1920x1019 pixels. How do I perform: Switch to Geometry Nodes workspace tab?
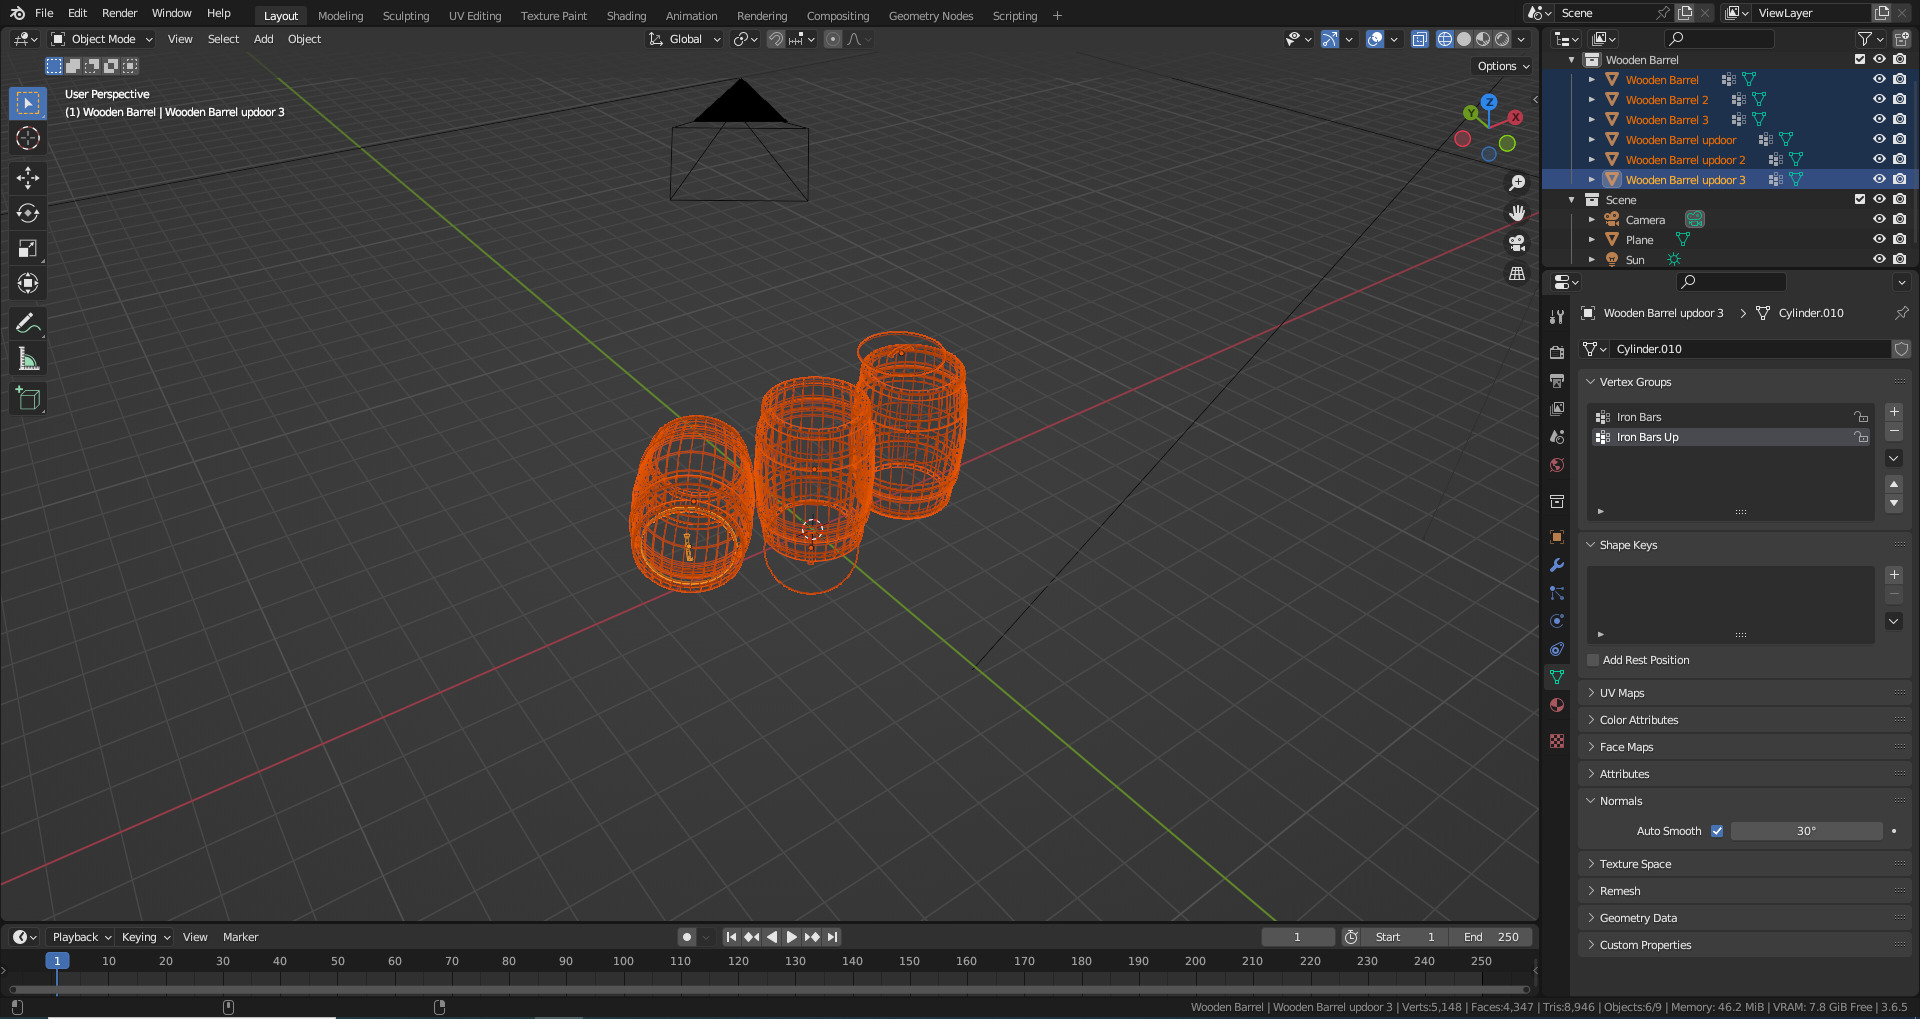pyautogui.click(x=930, y=16)
